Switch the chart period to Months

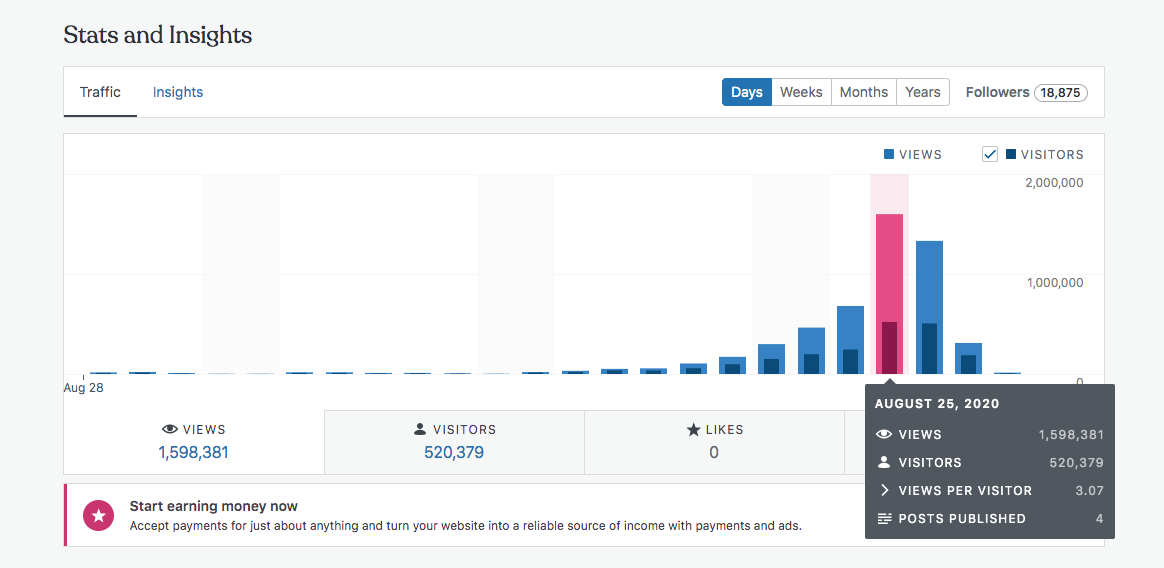(863, 92)
